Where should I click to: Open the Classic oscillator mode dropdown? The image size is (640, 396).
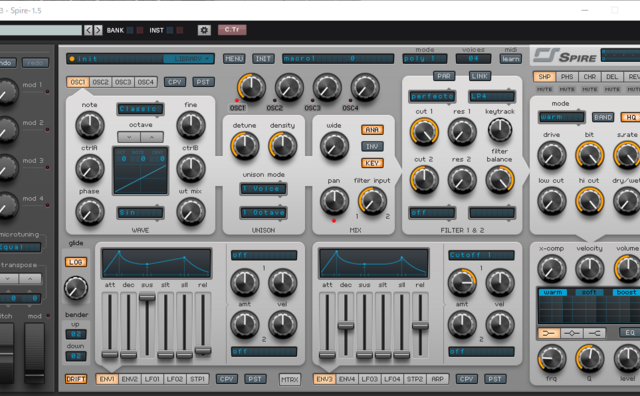140,109
